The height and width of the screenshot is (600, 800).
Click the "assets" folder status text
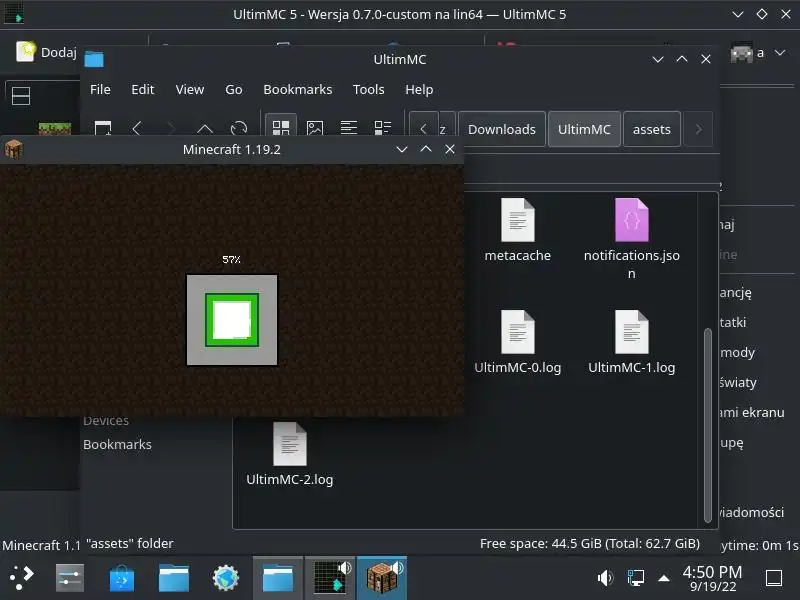click(130, 543)
